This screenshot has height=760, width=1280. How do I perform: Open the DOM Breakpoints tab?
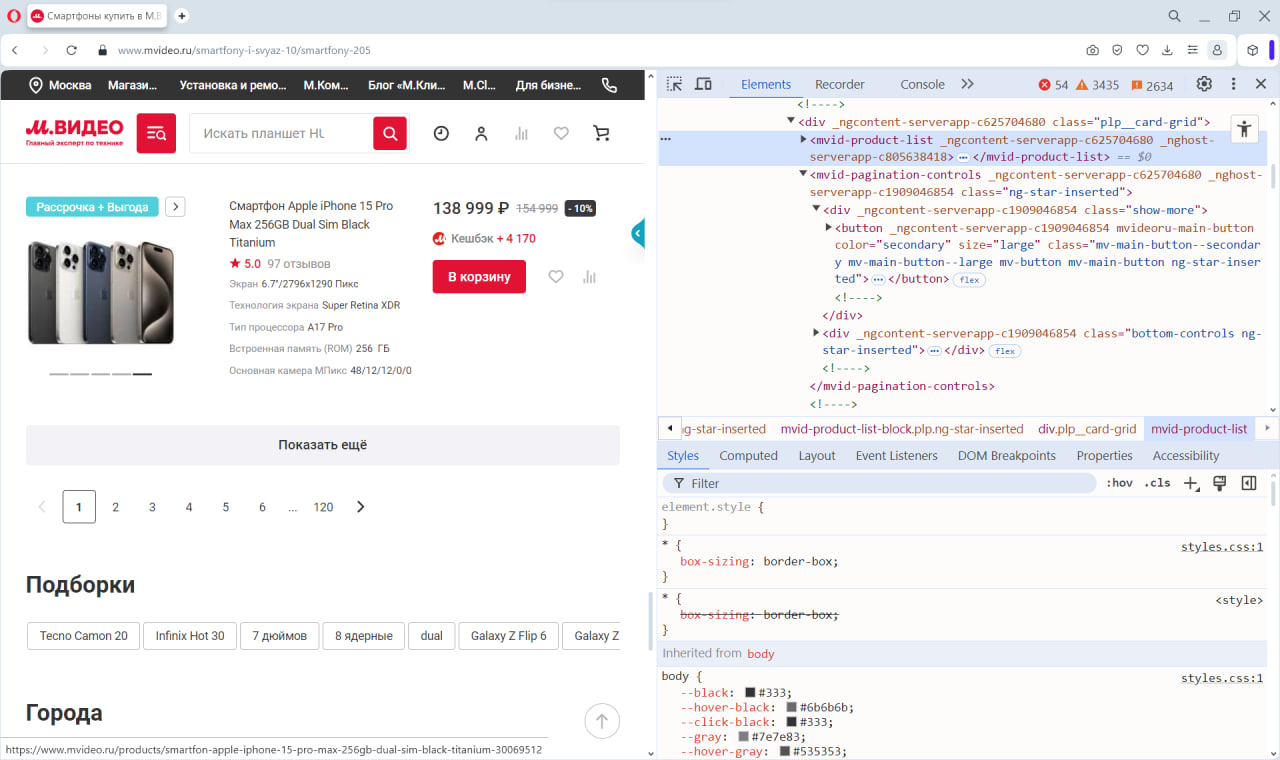pos(1007,455)
